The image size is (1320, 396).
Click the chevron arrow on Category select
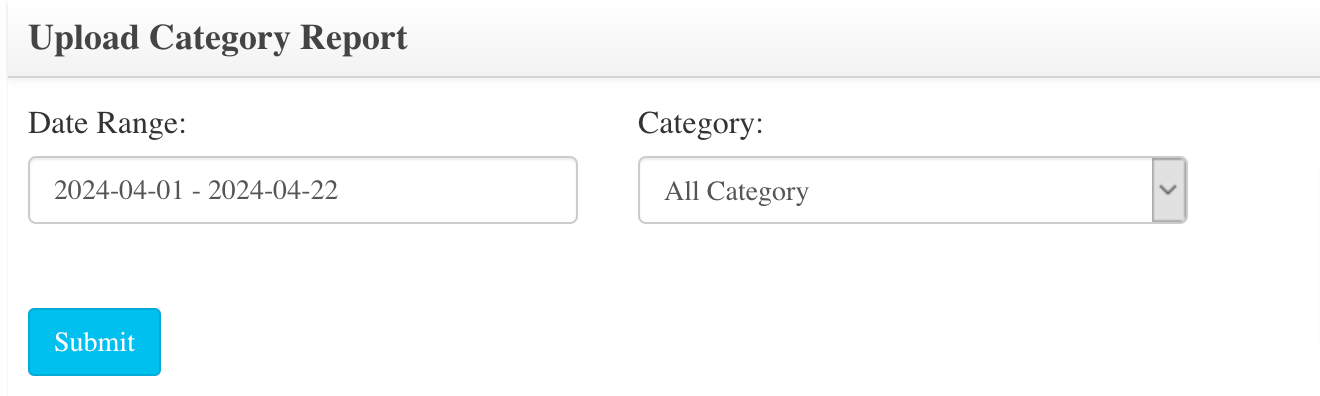1169,190
